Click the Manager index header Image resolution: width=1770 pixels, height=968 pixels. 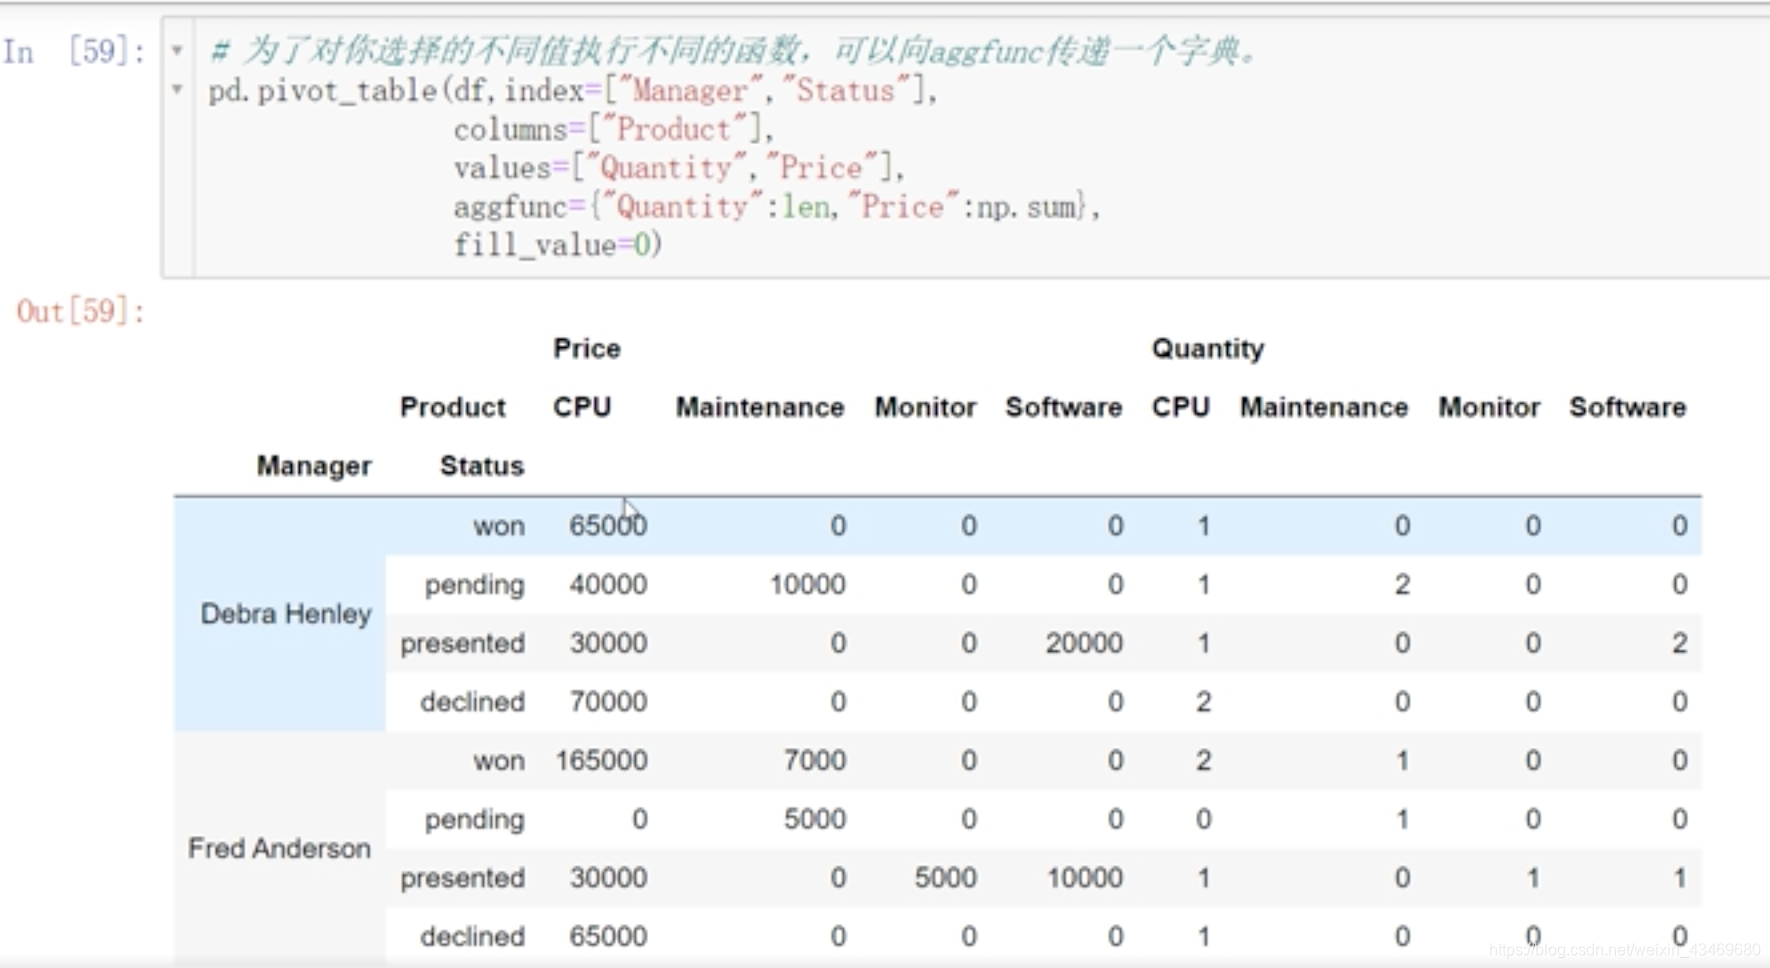point(314,466)
